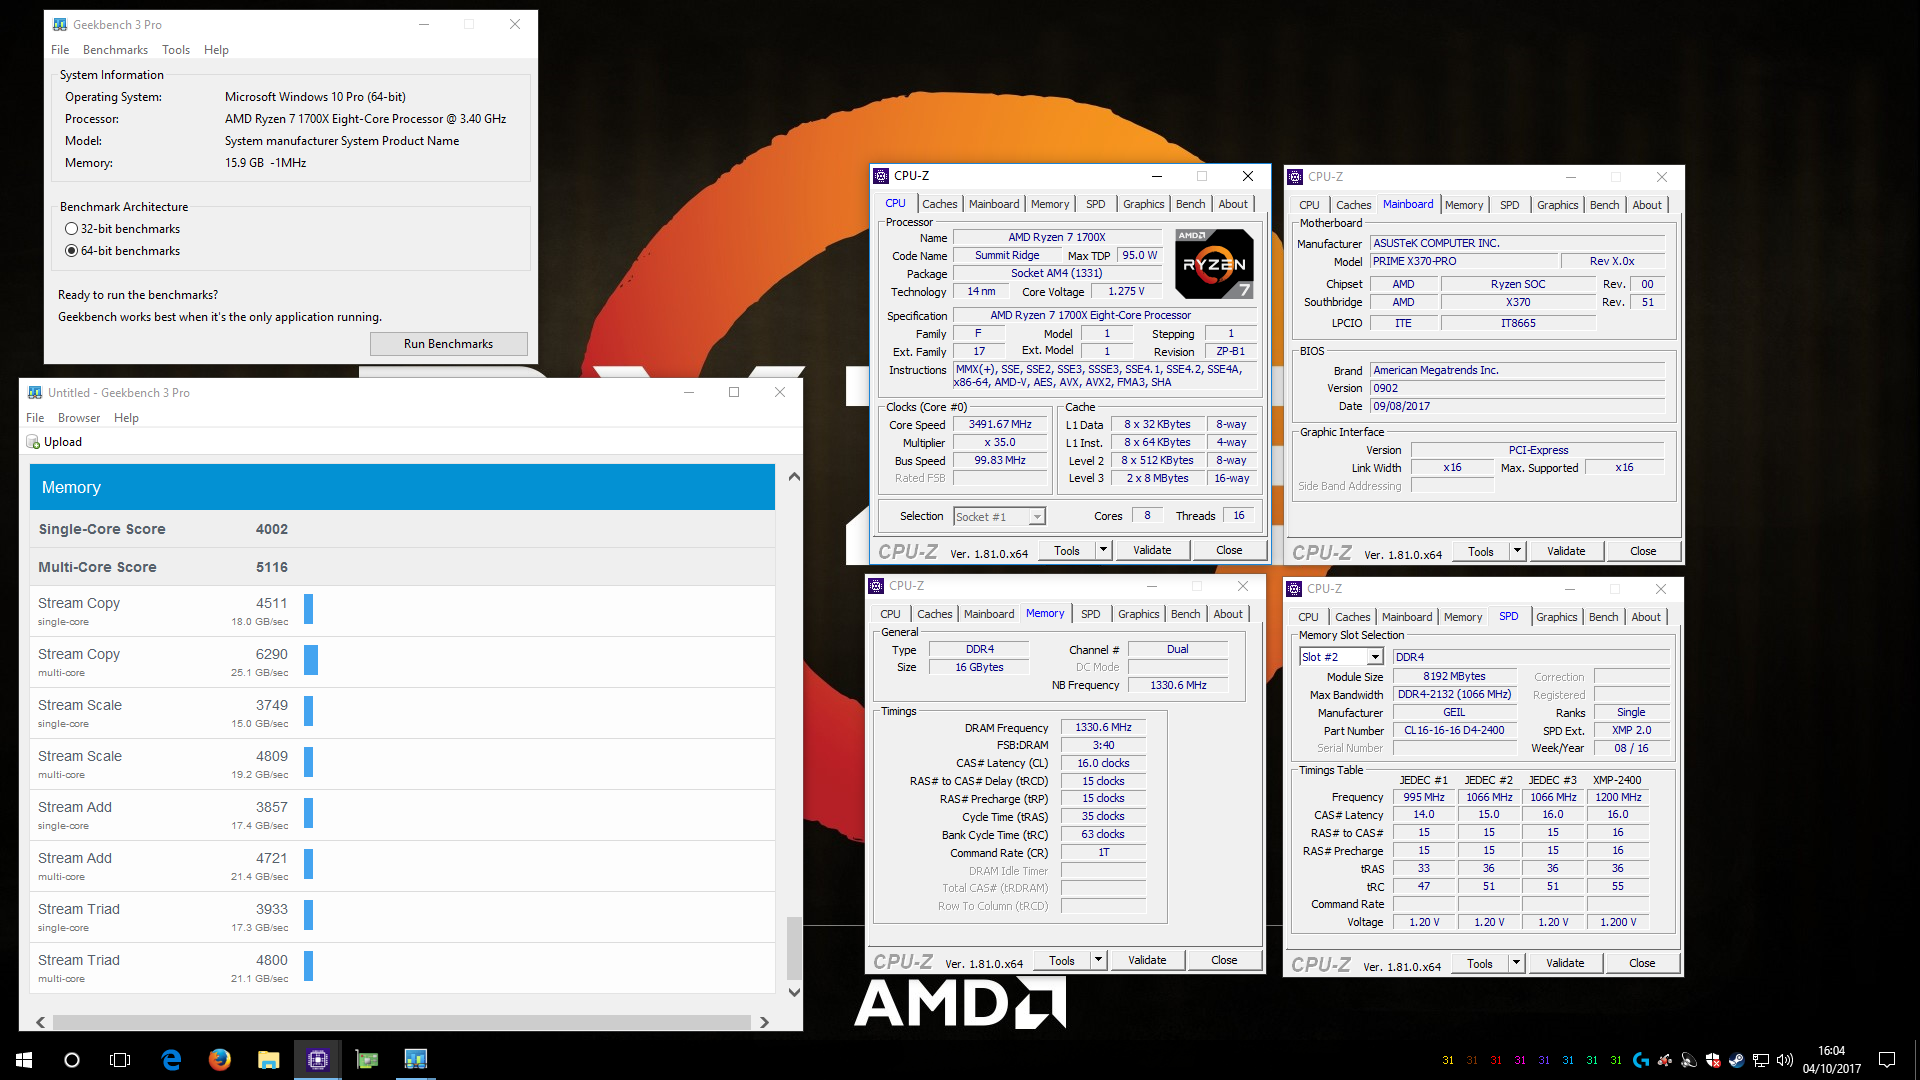Image resolution: width=1920 pixels, height=1080 pixels.
Task: Click the Run Benchmarks button
Action: point(448,344)
